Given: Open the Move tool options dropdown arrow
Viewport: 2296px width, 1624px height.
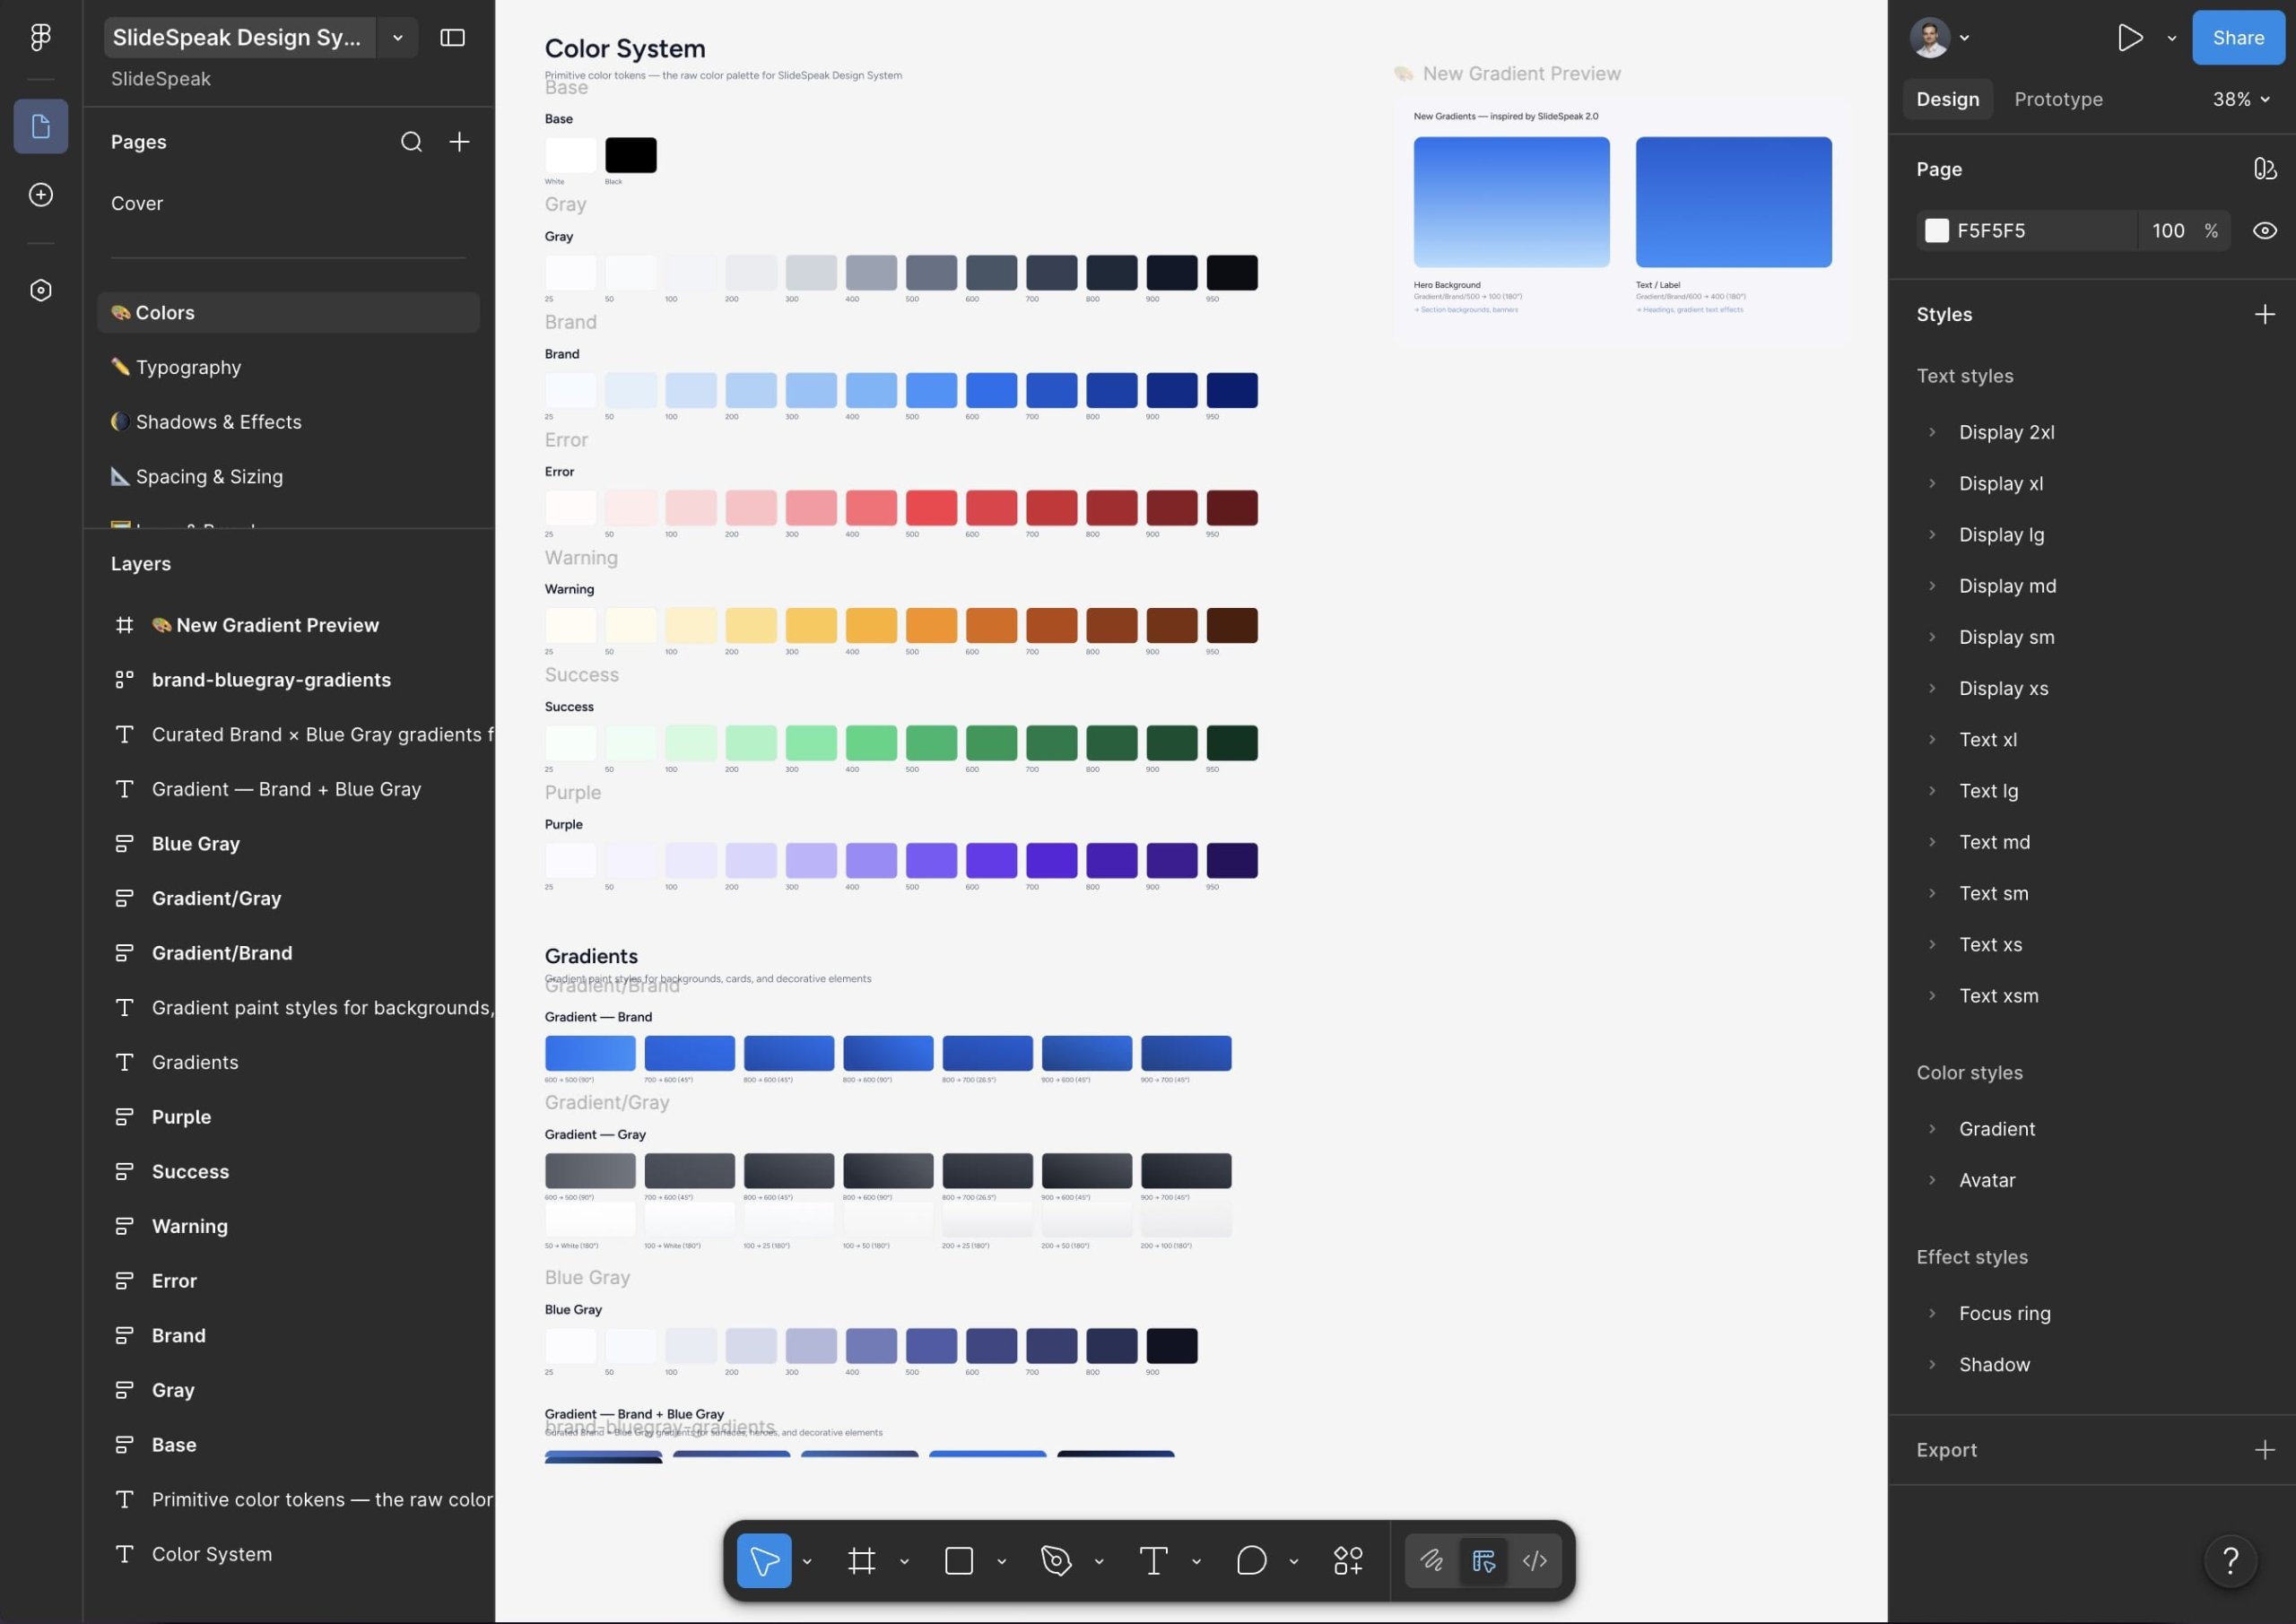Looking at the screenshot, I should click(807, 1561).
